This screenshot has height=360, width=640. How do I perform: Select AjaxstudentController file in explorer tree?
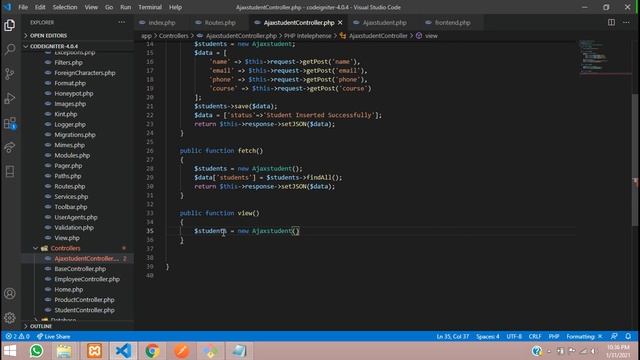(86, 258)
